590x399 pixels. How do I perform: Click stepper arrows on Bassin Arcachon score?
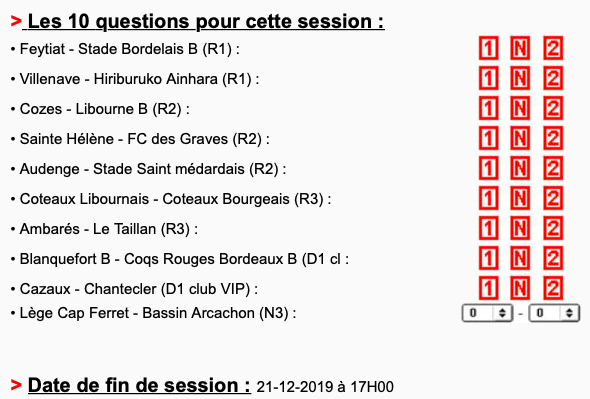point(569,313)
